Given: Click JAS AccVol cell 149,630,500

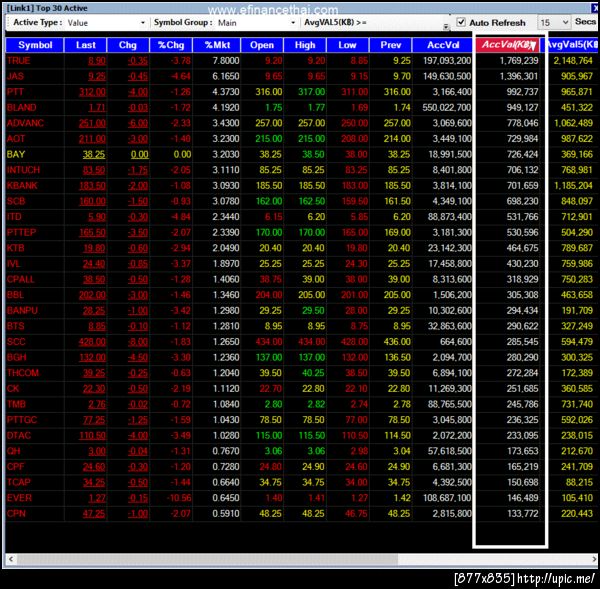Looking at the screenshot, I should pos(447,76).
